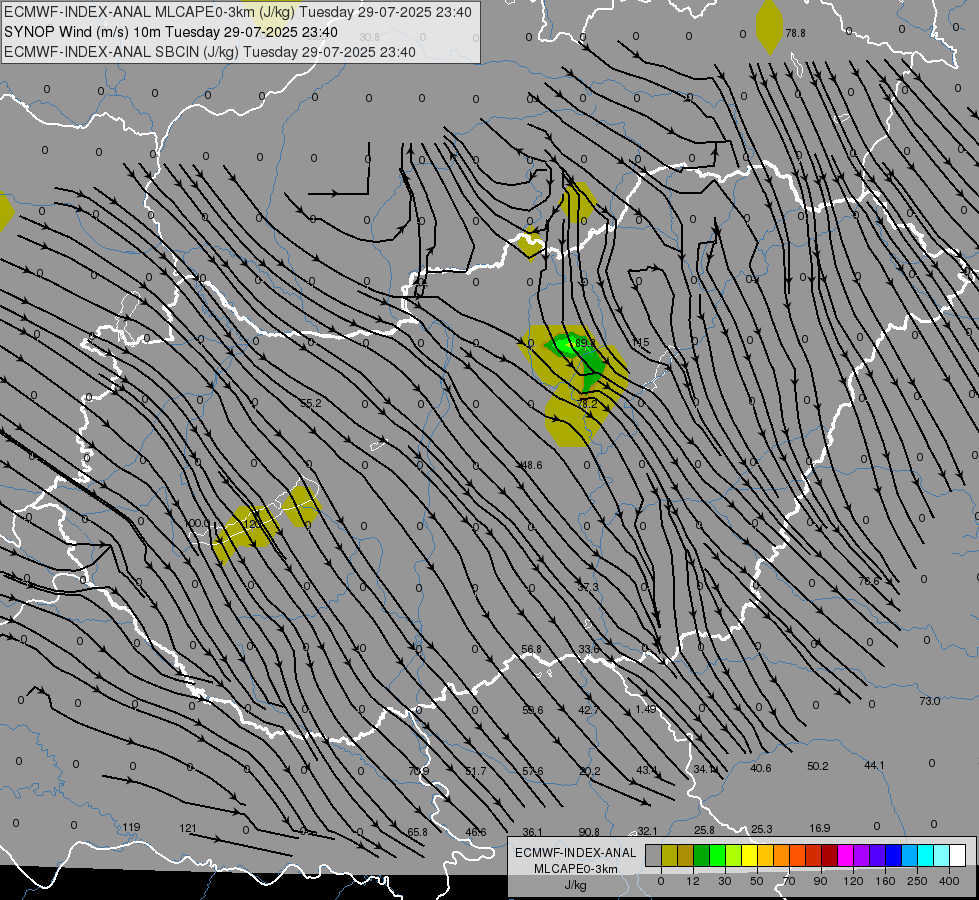Screen dimensions: 979x900
Task: Click the map value 42.7
Action: tap(589, 710)
